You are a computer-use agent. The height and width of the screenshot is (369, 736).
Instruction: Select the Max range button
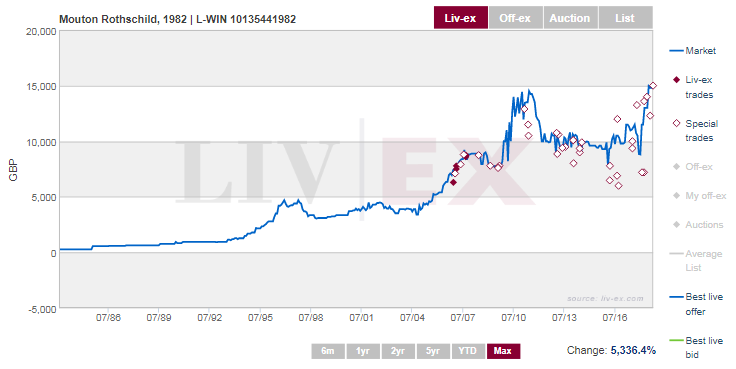[503, 351]
